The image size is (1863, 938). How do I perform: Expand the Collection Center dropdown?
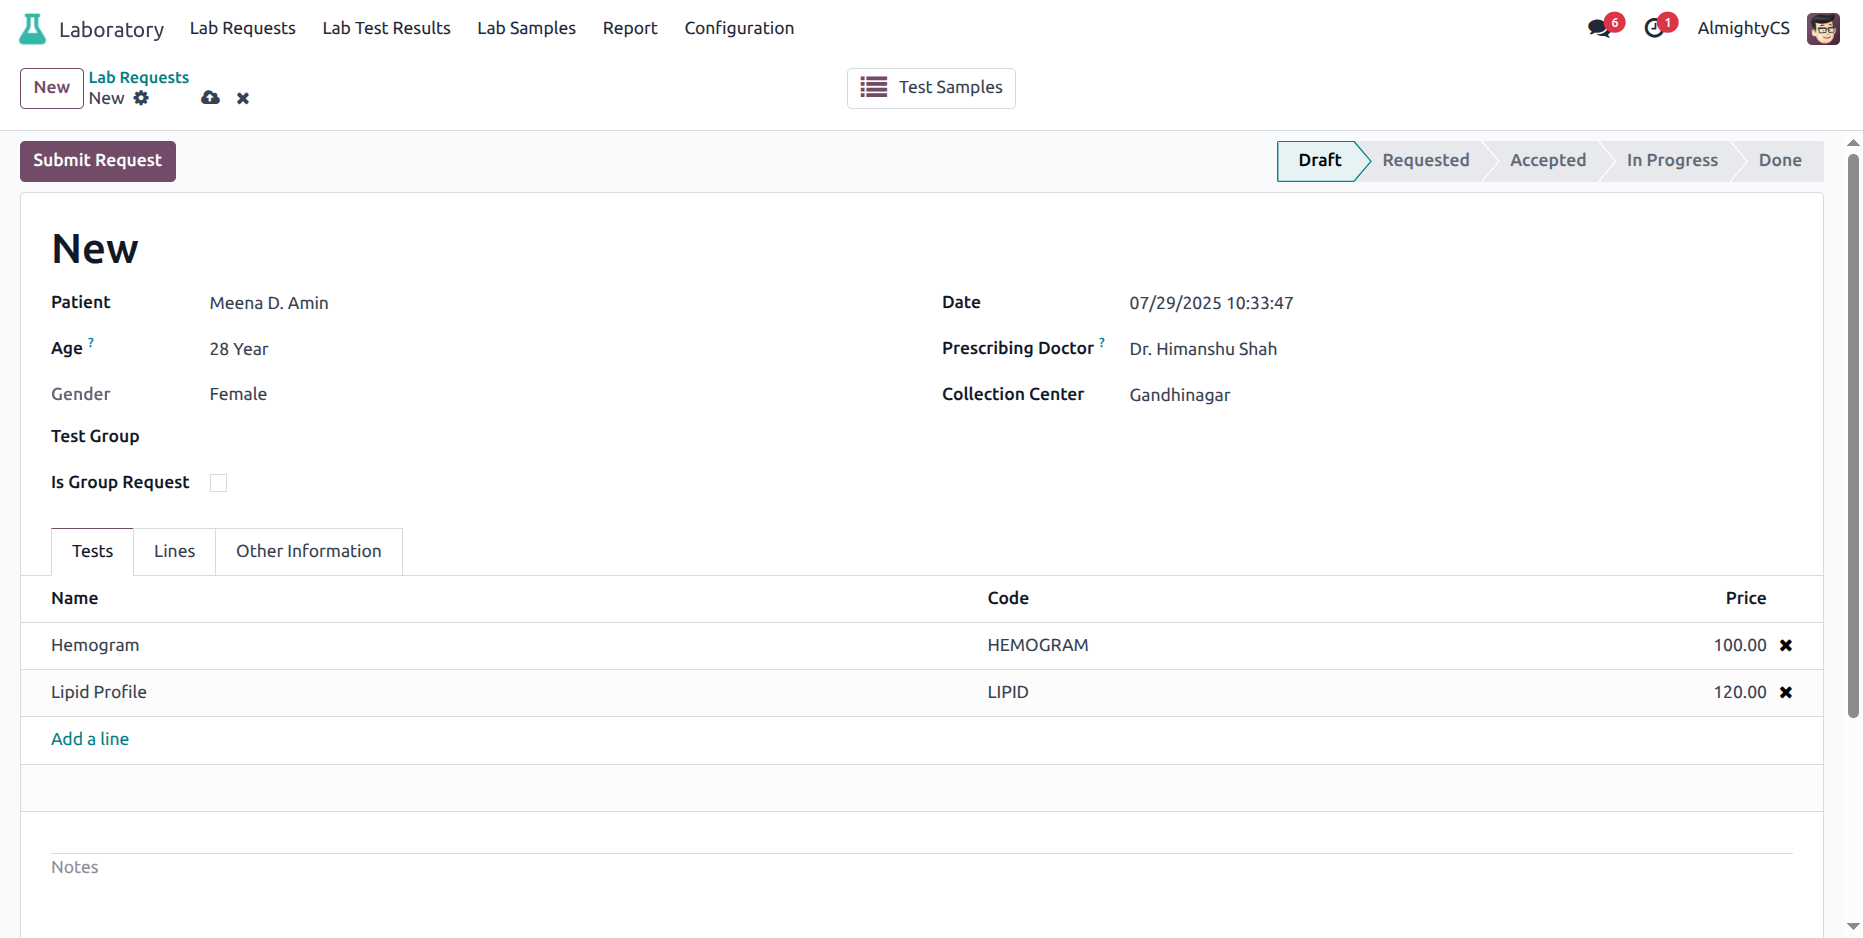(1400, 395)
